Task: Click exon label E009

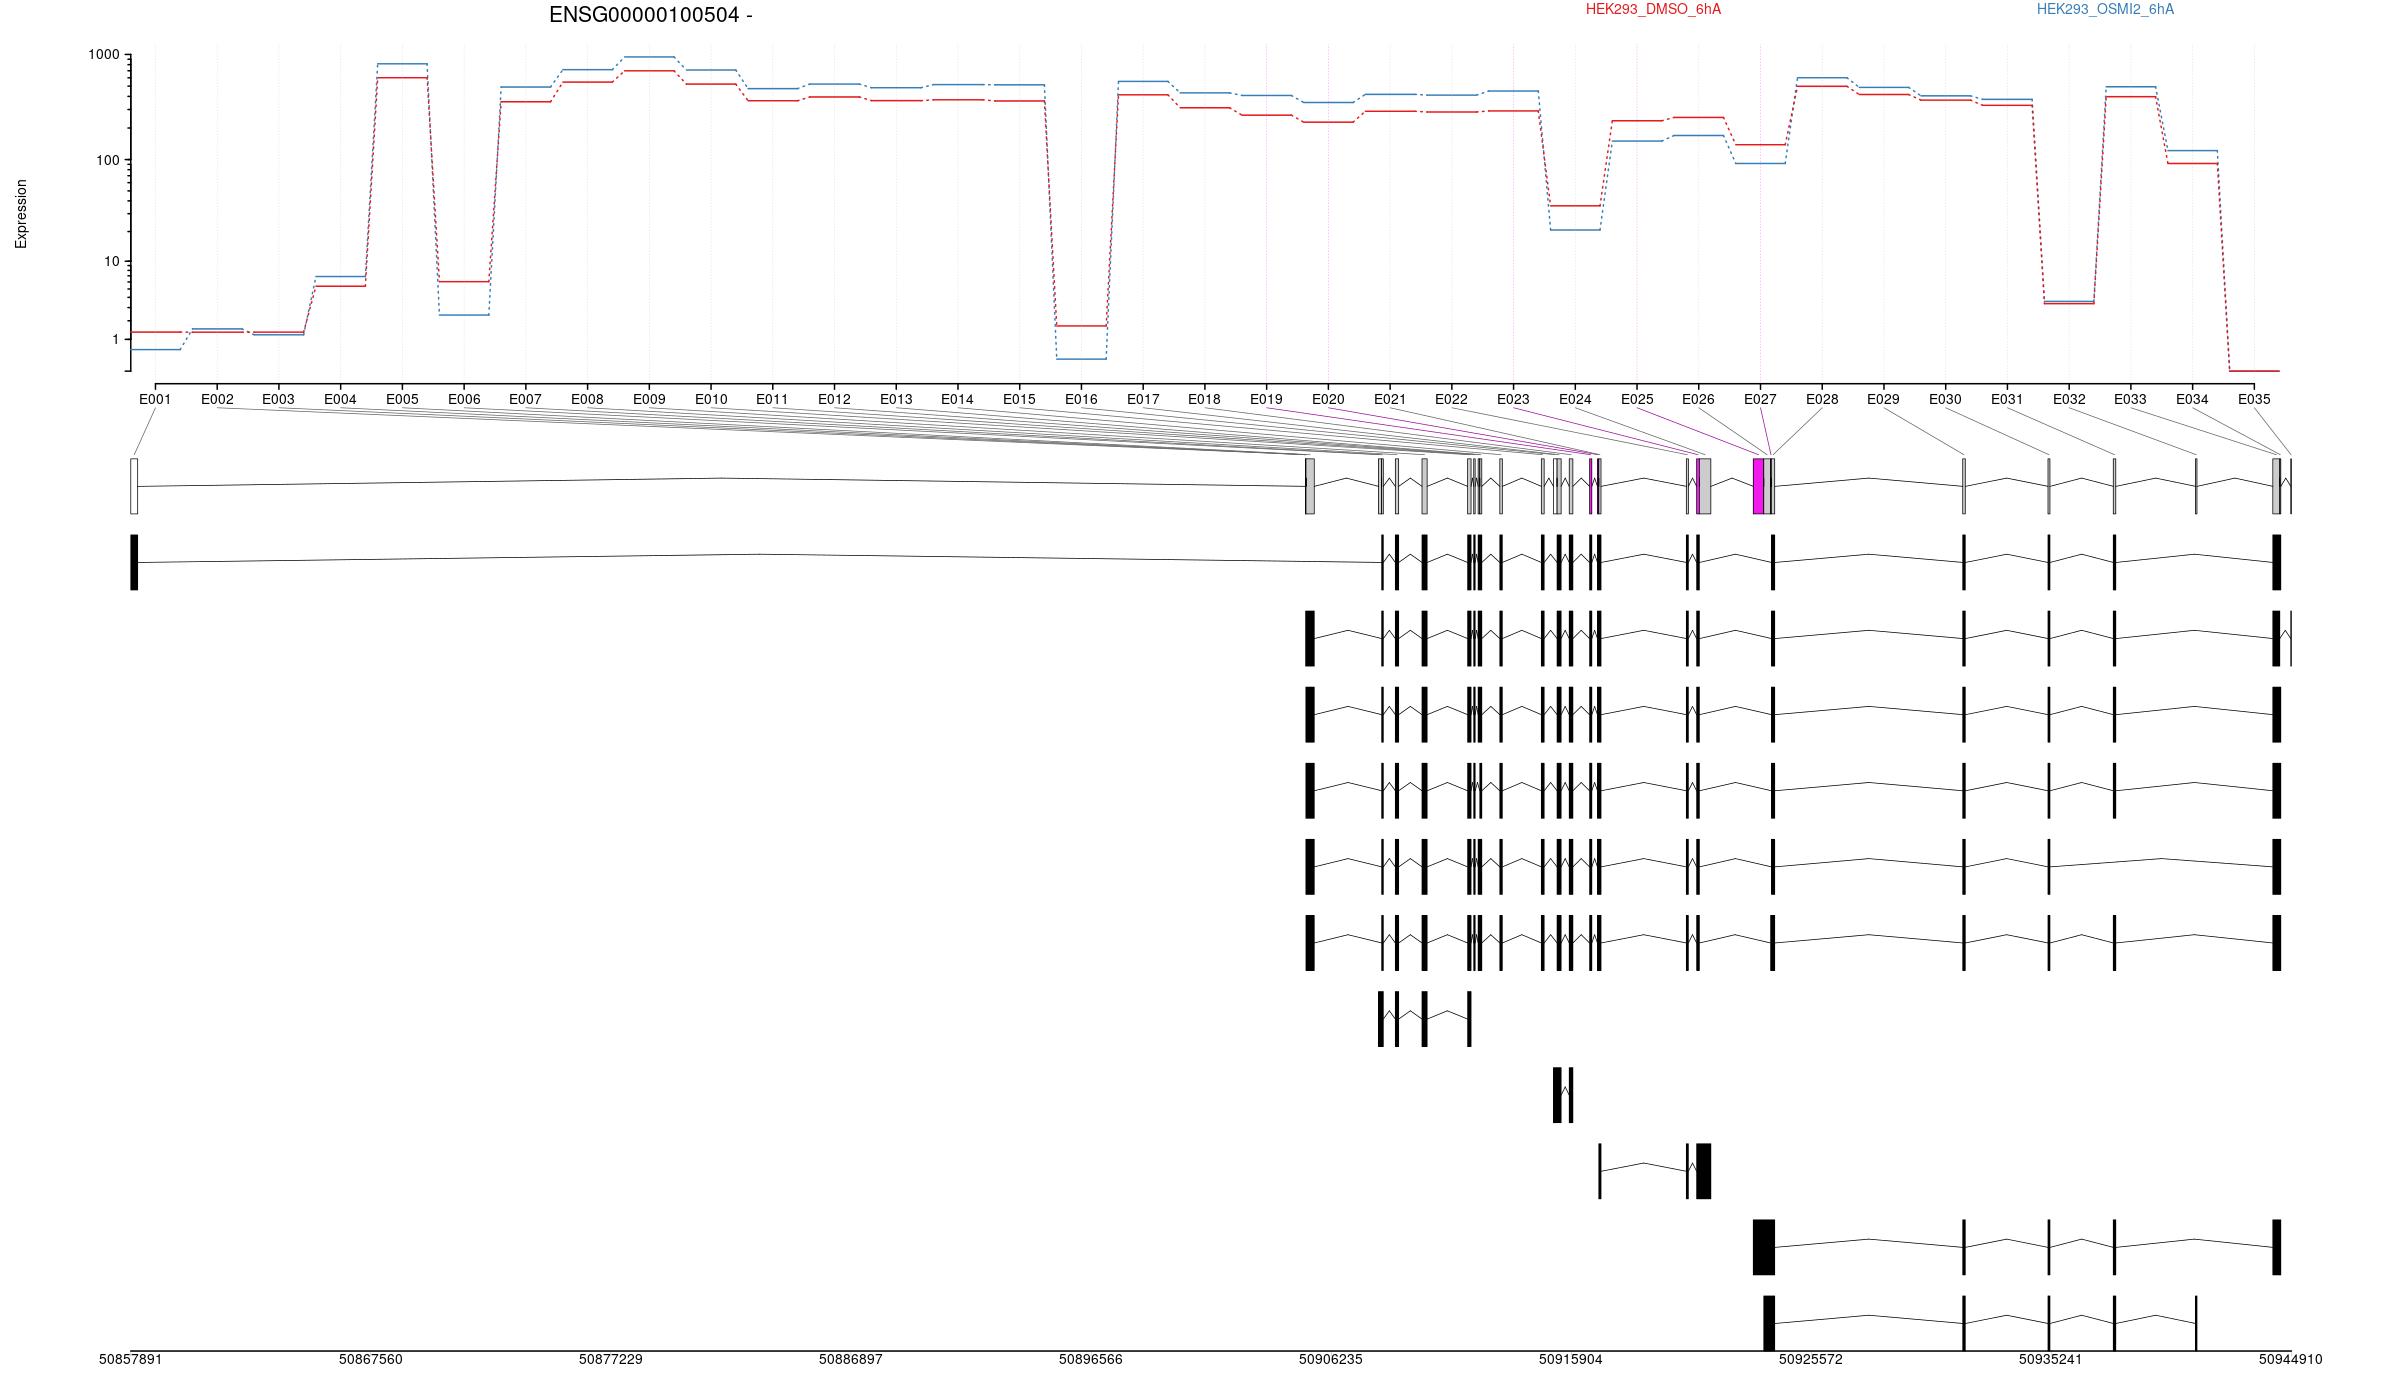Action: click(x=649, y=399)
